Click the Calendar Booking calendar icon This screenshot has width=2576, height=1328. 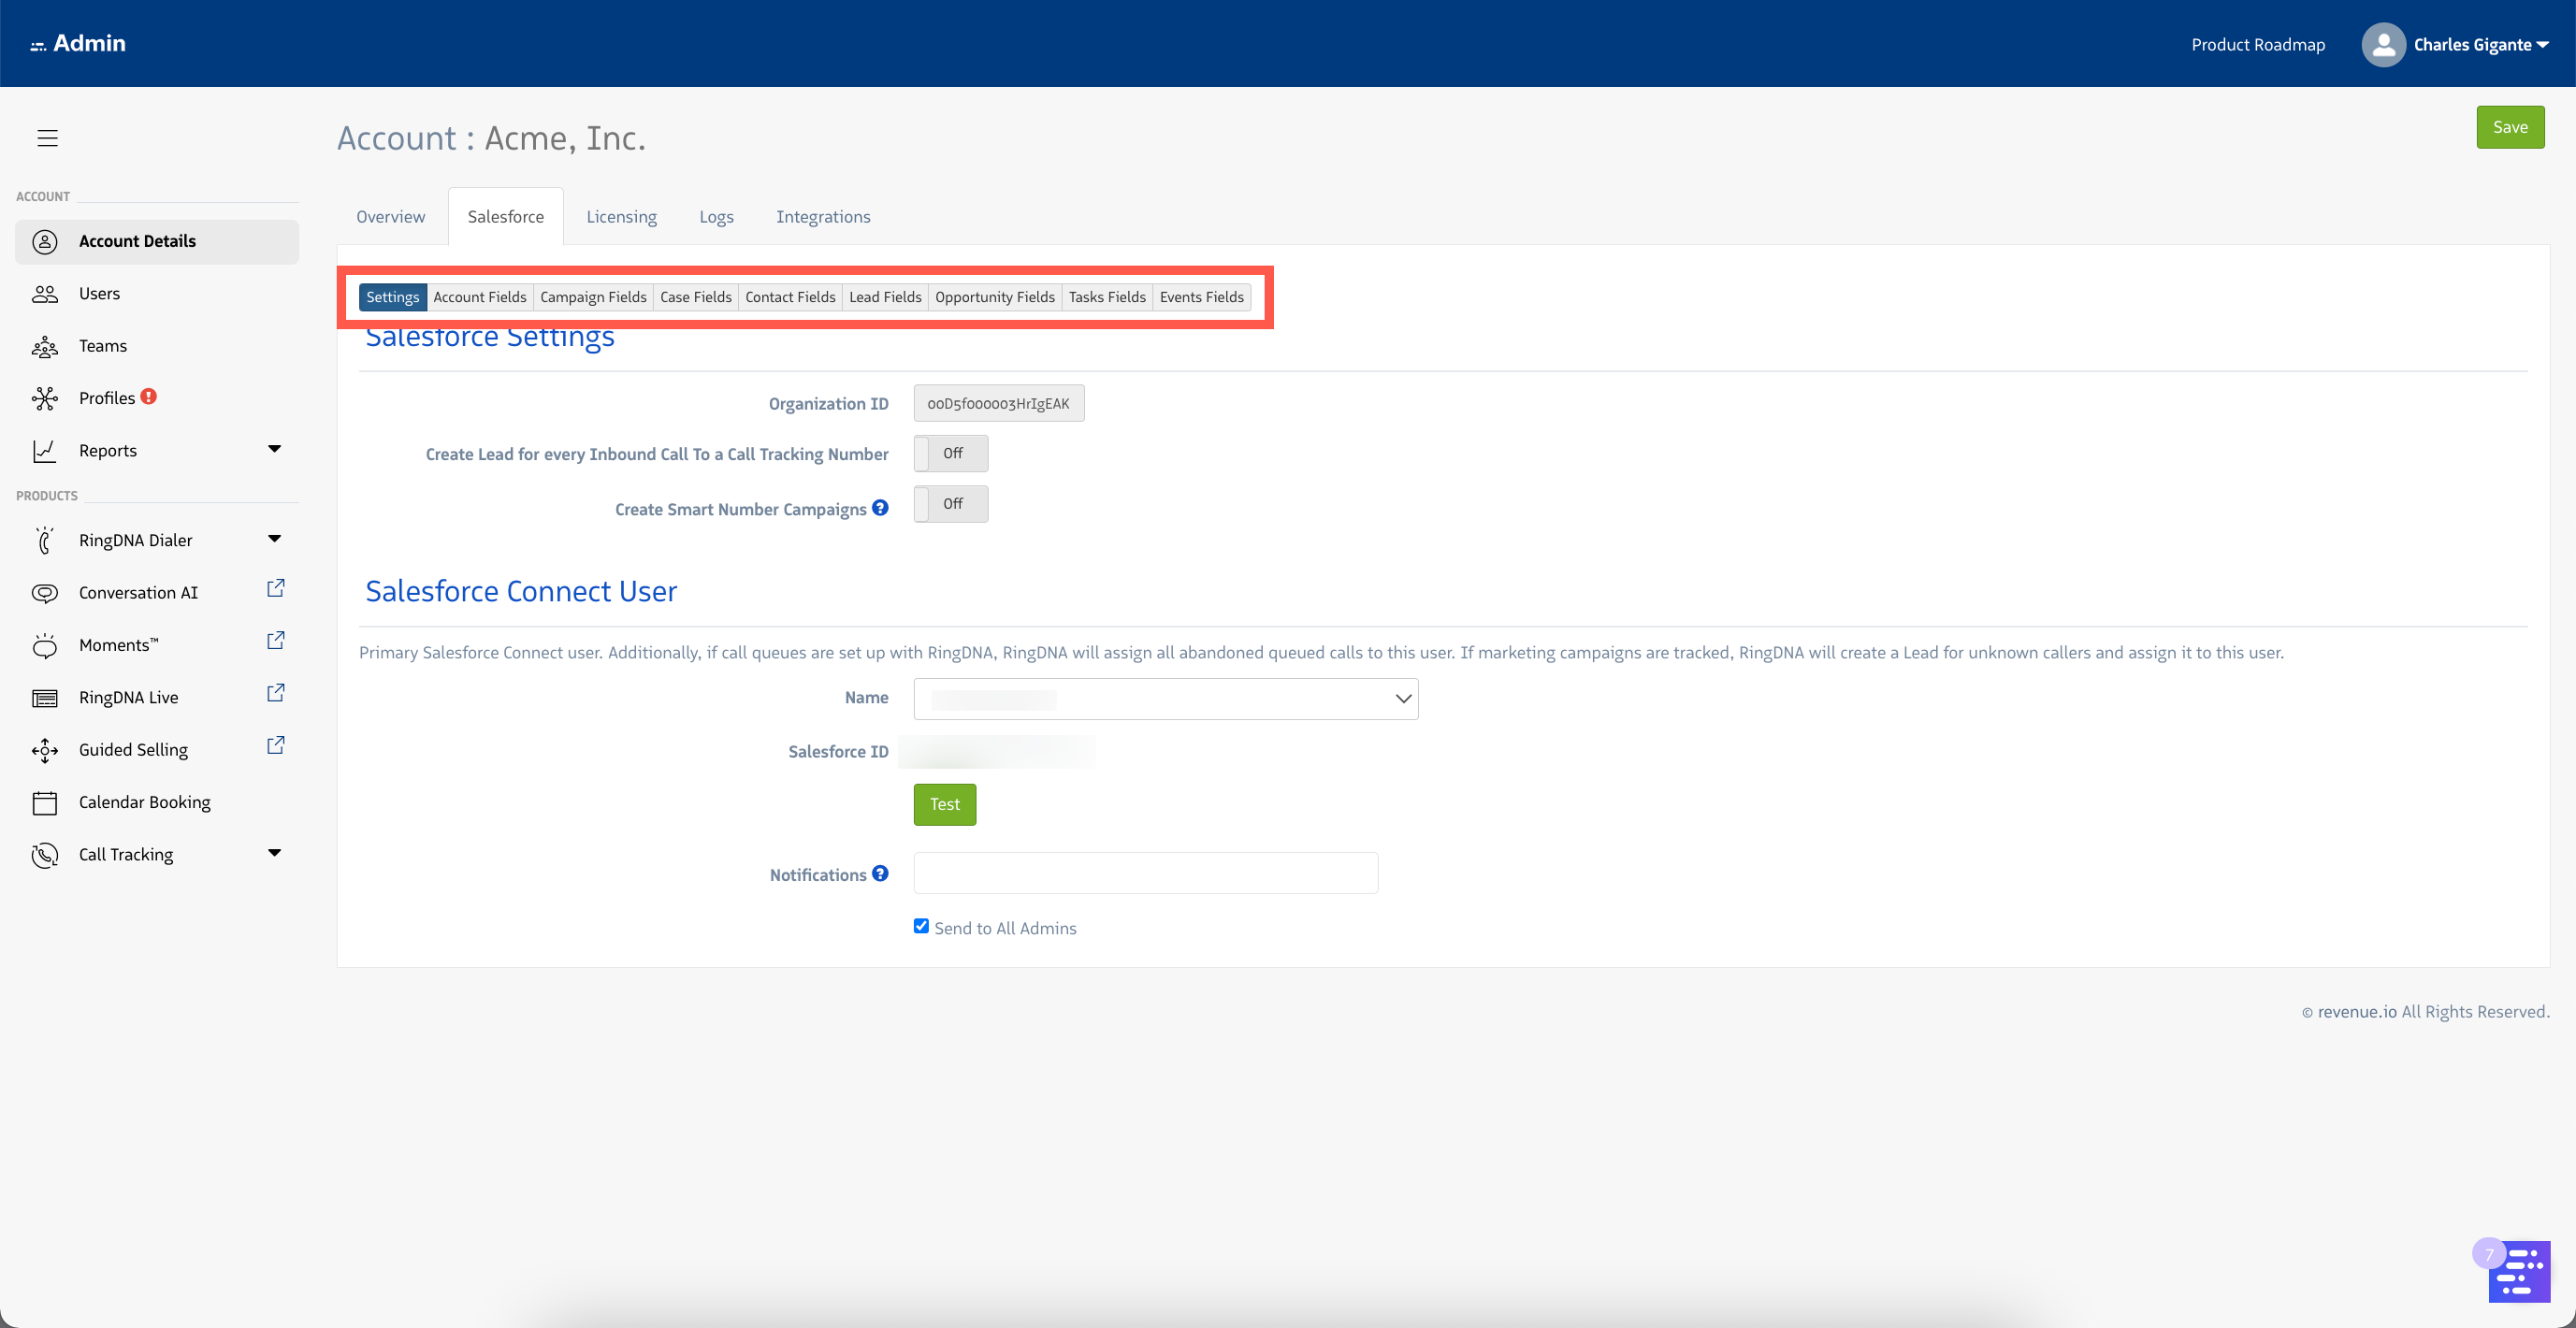pos(45,803)
